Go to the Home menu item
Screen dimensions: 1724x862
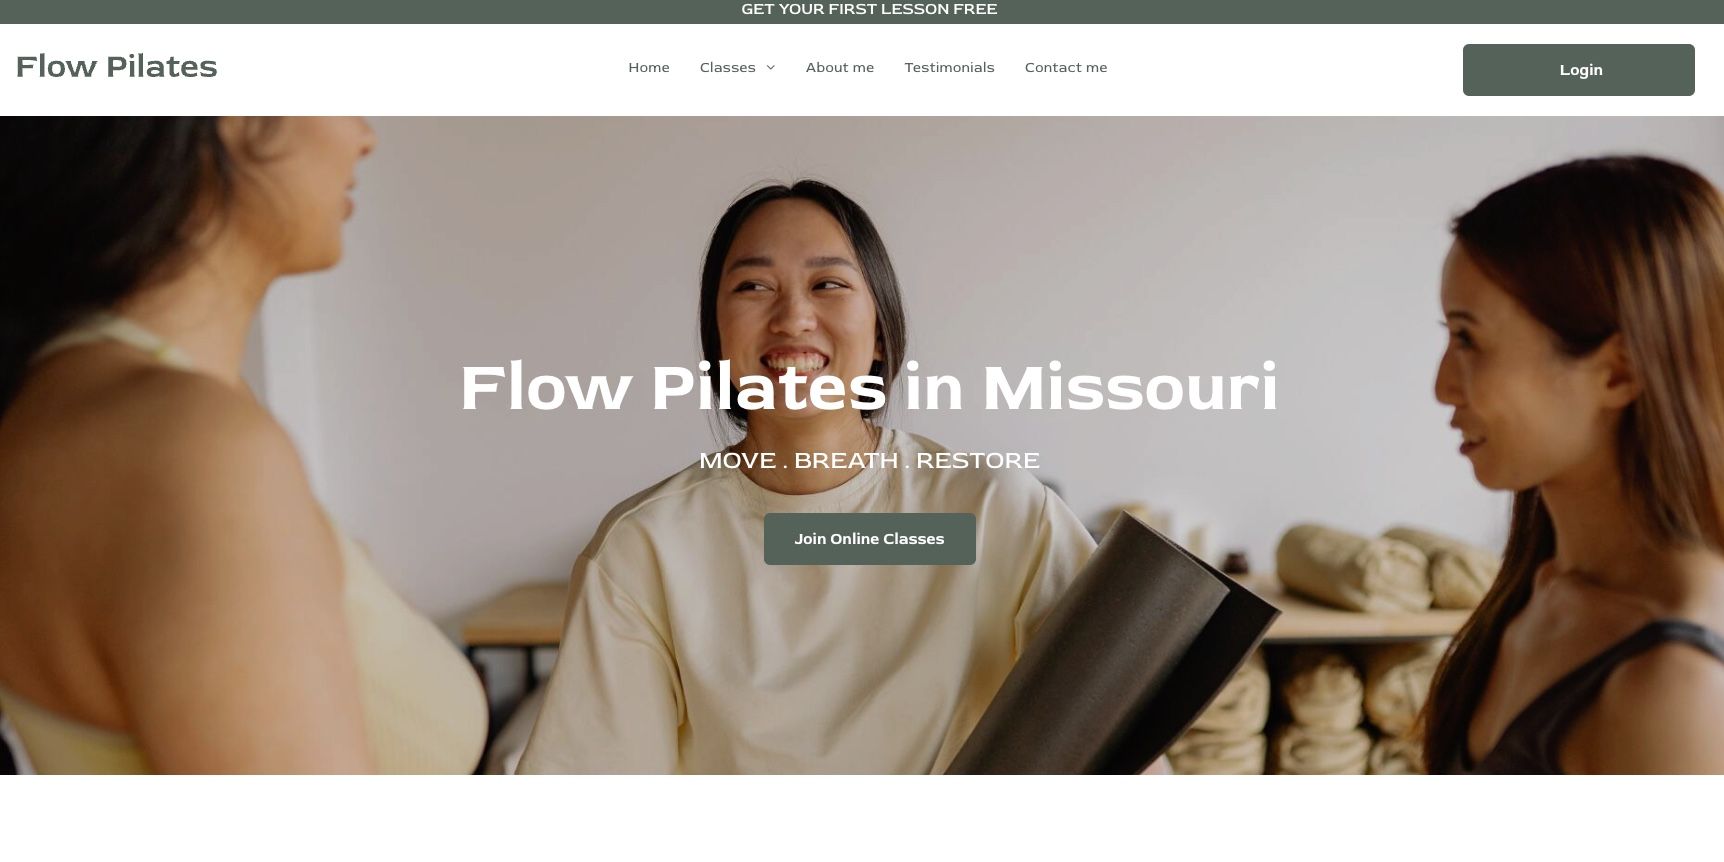(649, 68)
